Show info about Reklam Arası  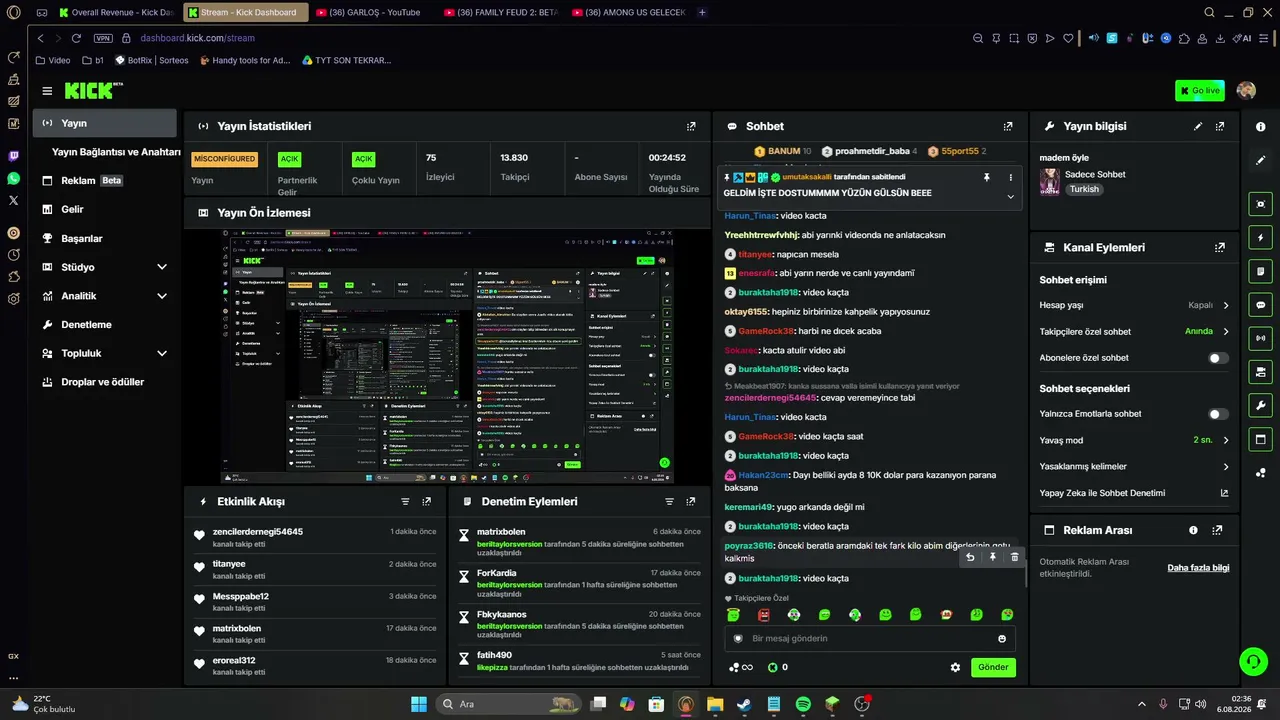(x=1193, y=530)
